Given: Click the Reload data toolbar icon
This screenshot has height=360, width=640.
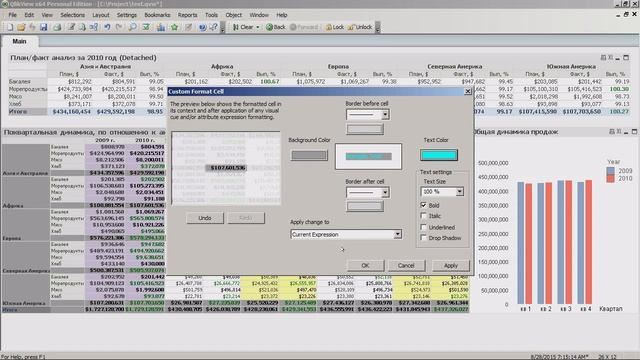Looking at the screenshot, I should (x=82, y=27).
